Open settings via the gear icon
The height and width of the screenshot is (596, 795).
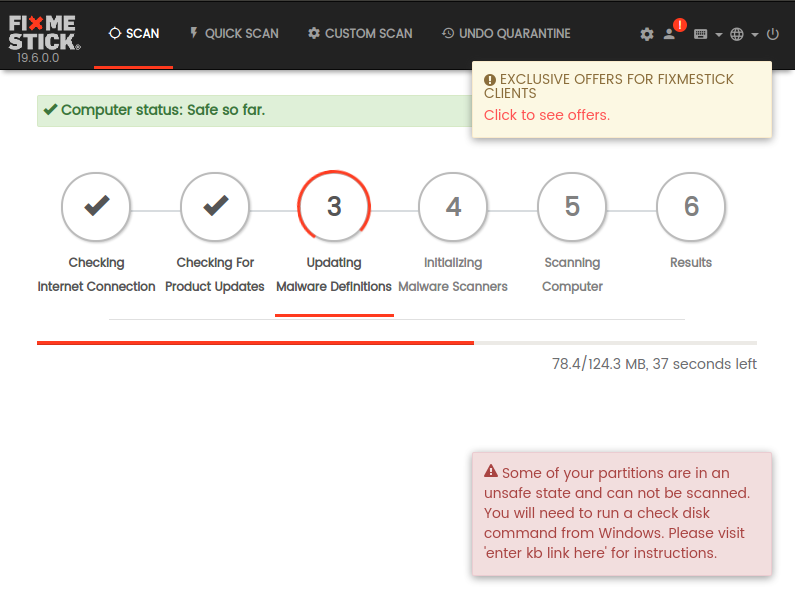click(x=647, y=34)
